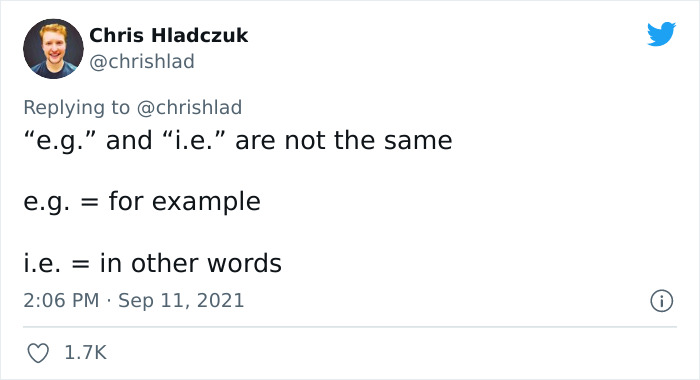Open @chrishlad mention in Replying to line
Image resolution: width=700 pixels, height=380 pixels.
tap(189, 108)
